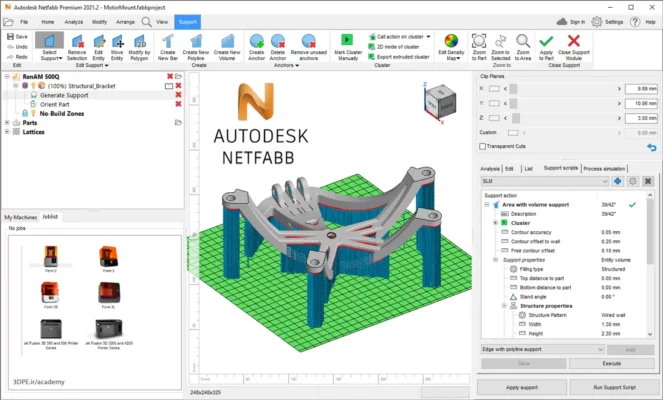Click Mark Cluster Manually
Screen dimensions: 663x400
point(348,47)
